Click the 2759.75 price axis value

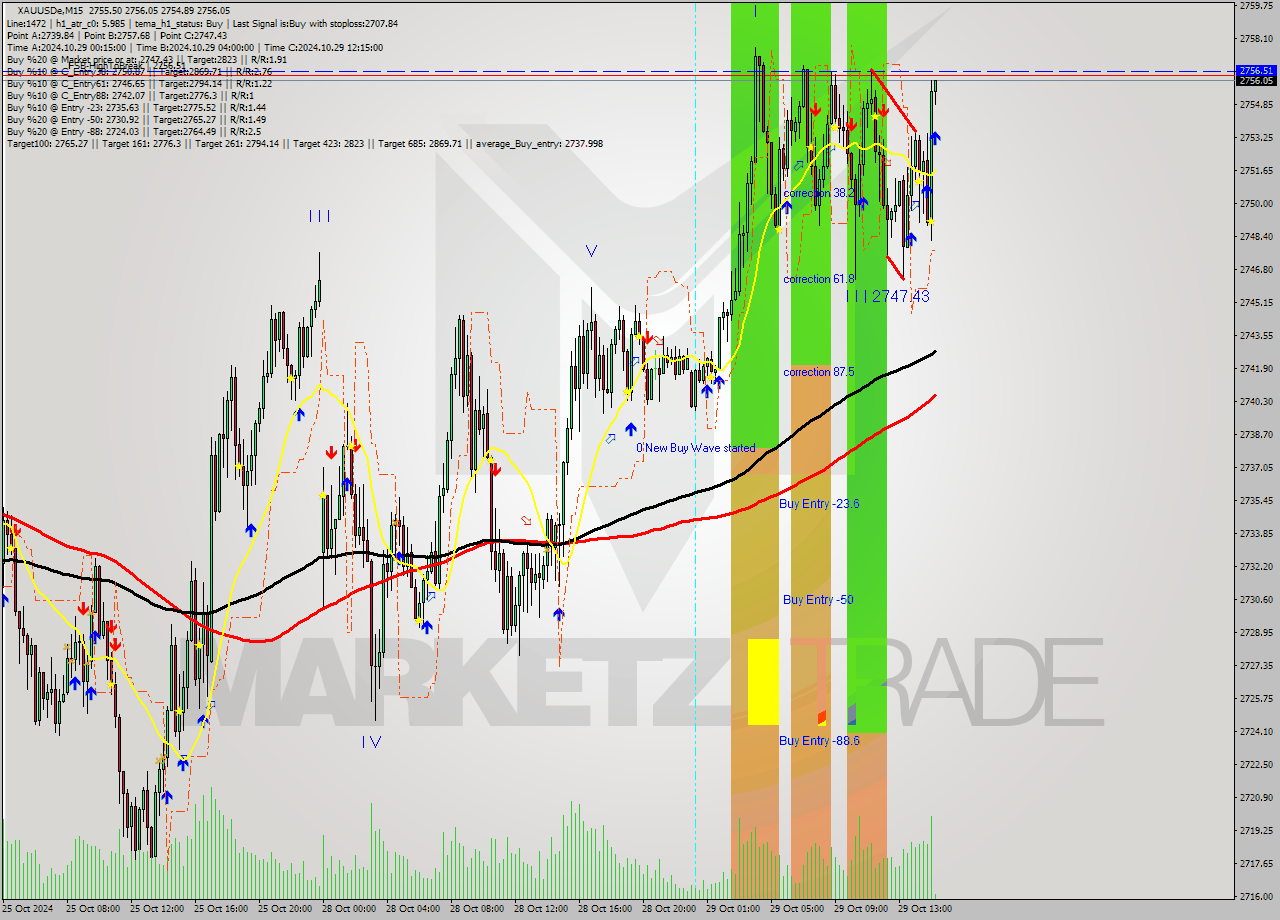1256,5
